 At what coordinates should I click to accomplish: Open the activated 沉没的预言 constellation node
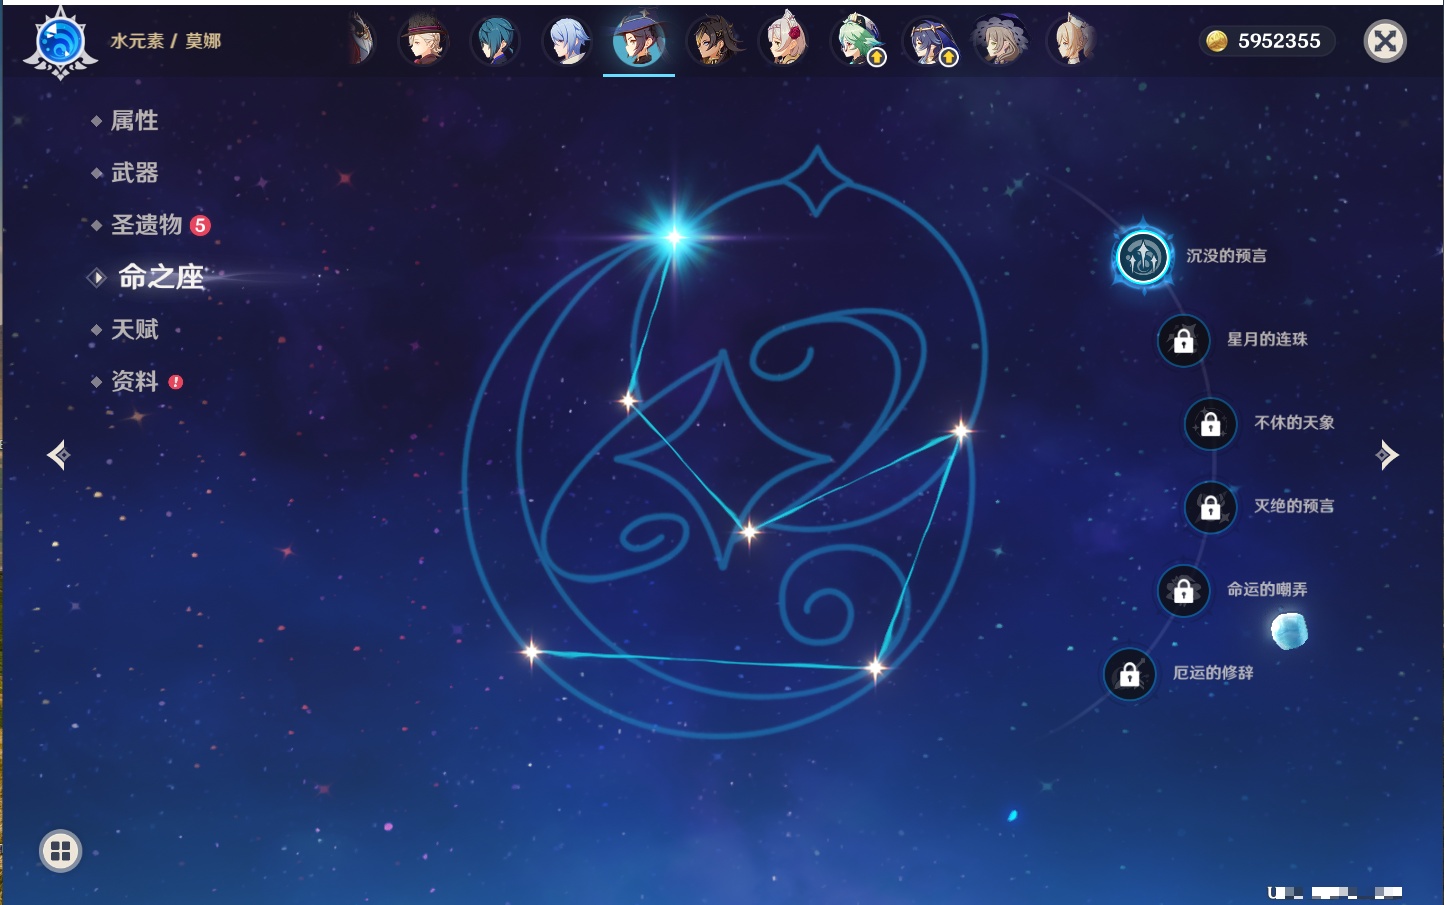pos(1143,257)
